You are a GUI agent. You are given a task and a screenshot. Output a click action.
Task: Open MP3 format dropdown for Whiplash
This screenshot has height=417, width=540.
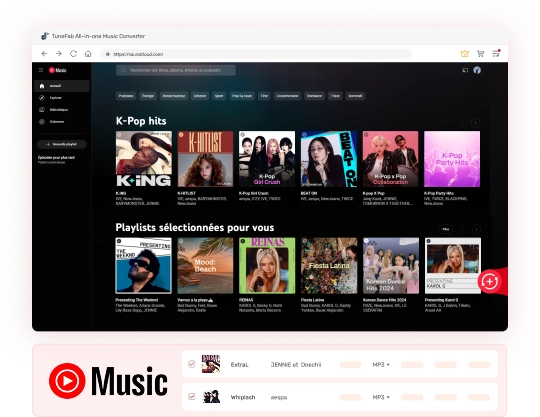(381, 397)
